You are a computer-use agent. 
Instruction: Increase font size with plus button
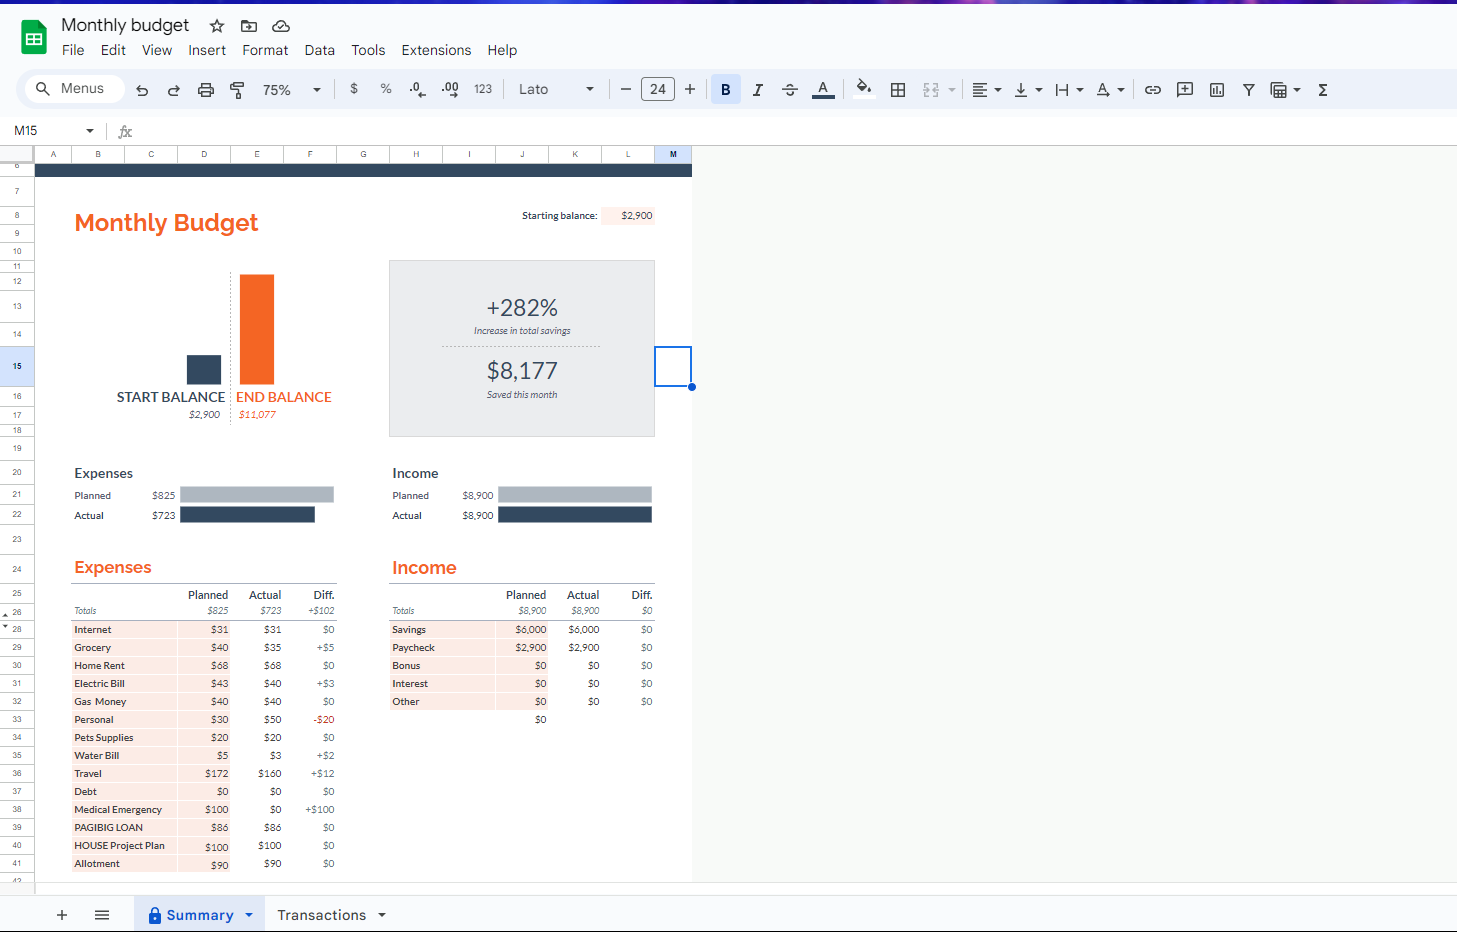point(690,89)
